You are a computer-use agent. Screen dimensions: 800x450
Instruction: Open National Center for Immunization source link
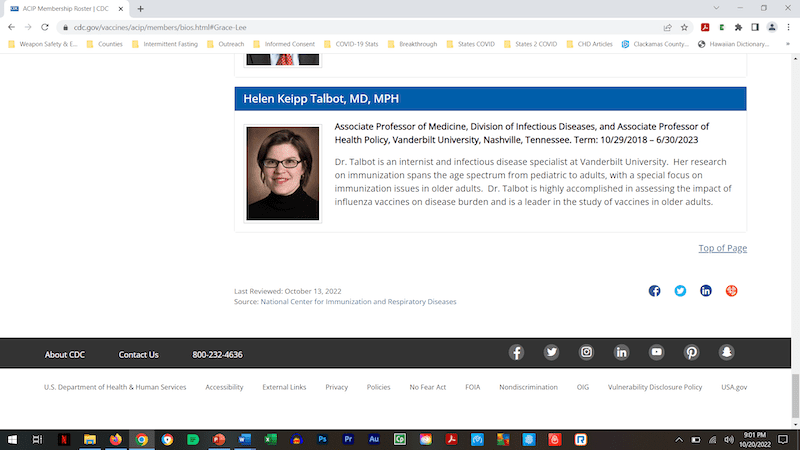pos(358,302)
